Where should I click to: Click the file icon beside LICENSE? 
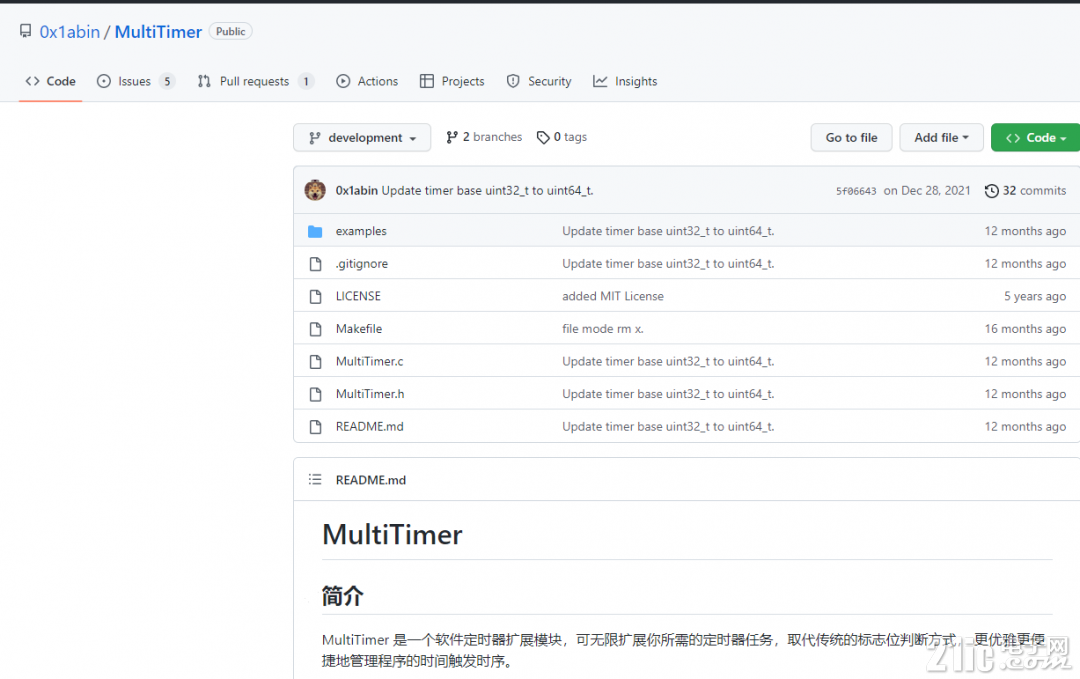pyautogui.click(x=315, y=296)
